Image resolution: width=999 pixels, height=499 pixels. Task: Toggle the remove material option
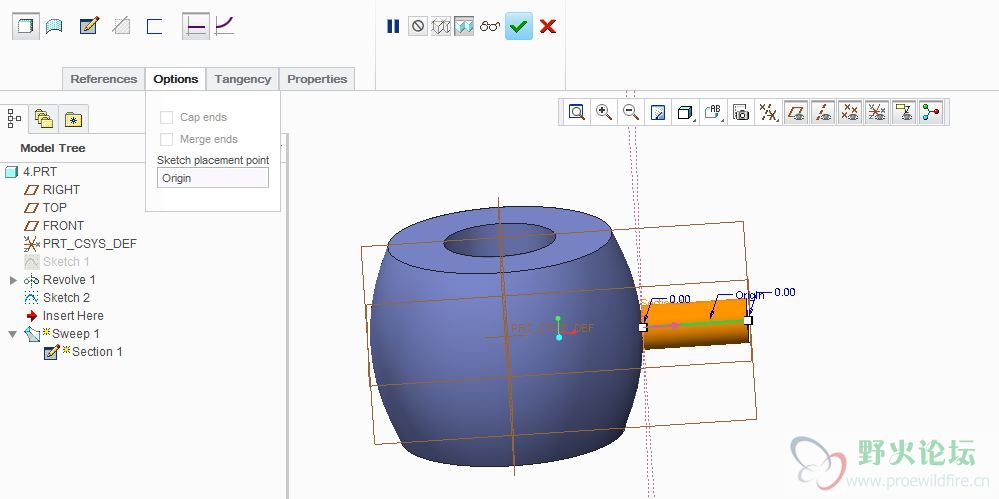click(x=122, y=26)
